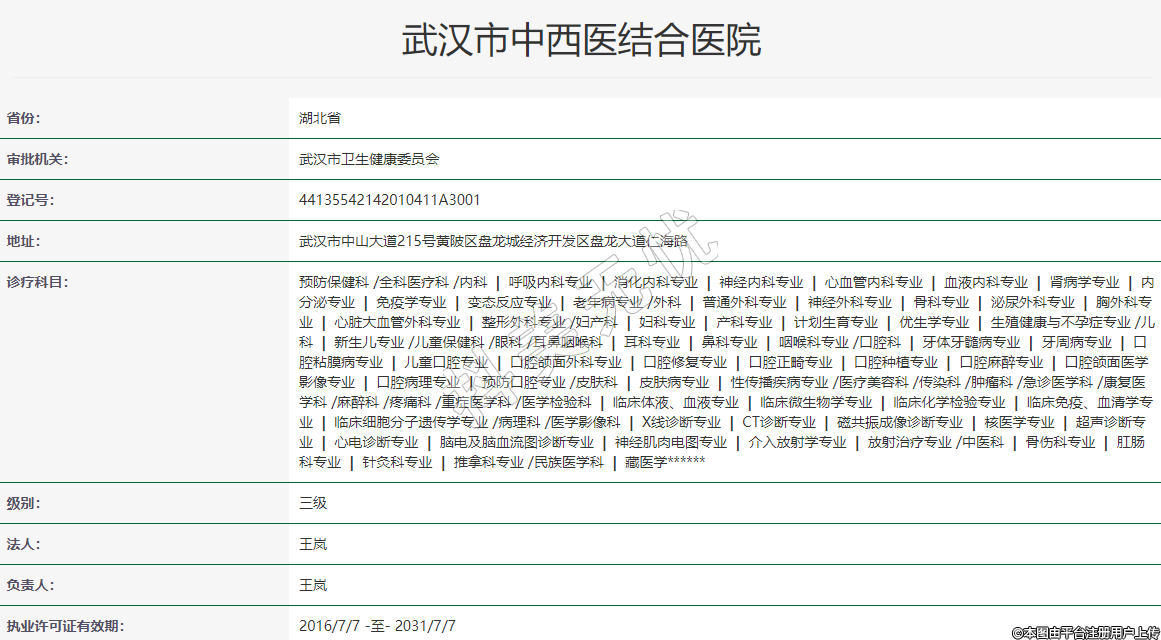Click the hospital title 武汉市中西医结合医院
Viewport: 1161px width, 640px height.
pos(581,40)
